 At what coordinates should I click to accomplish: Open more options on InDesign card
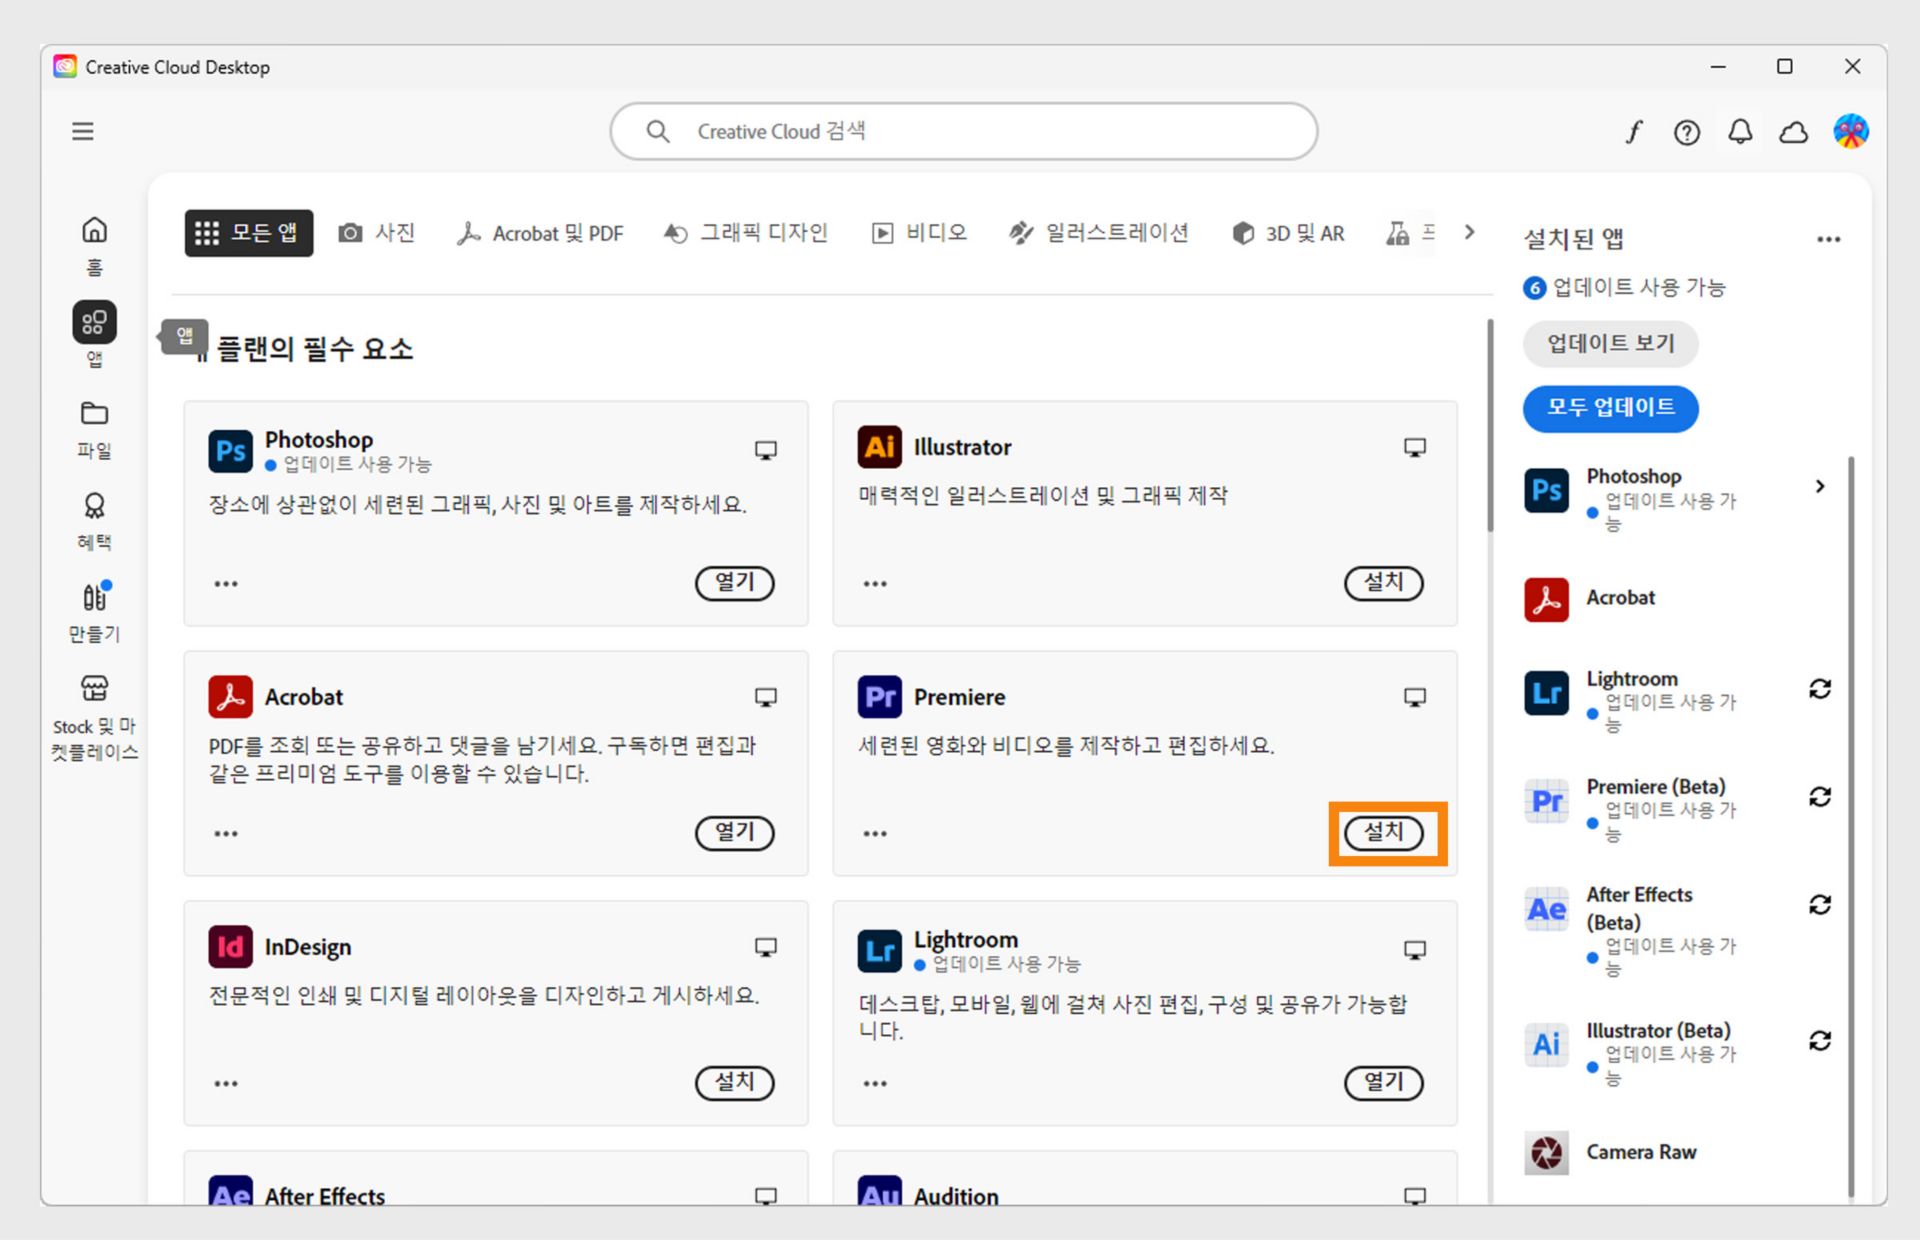coord(226,1084)
